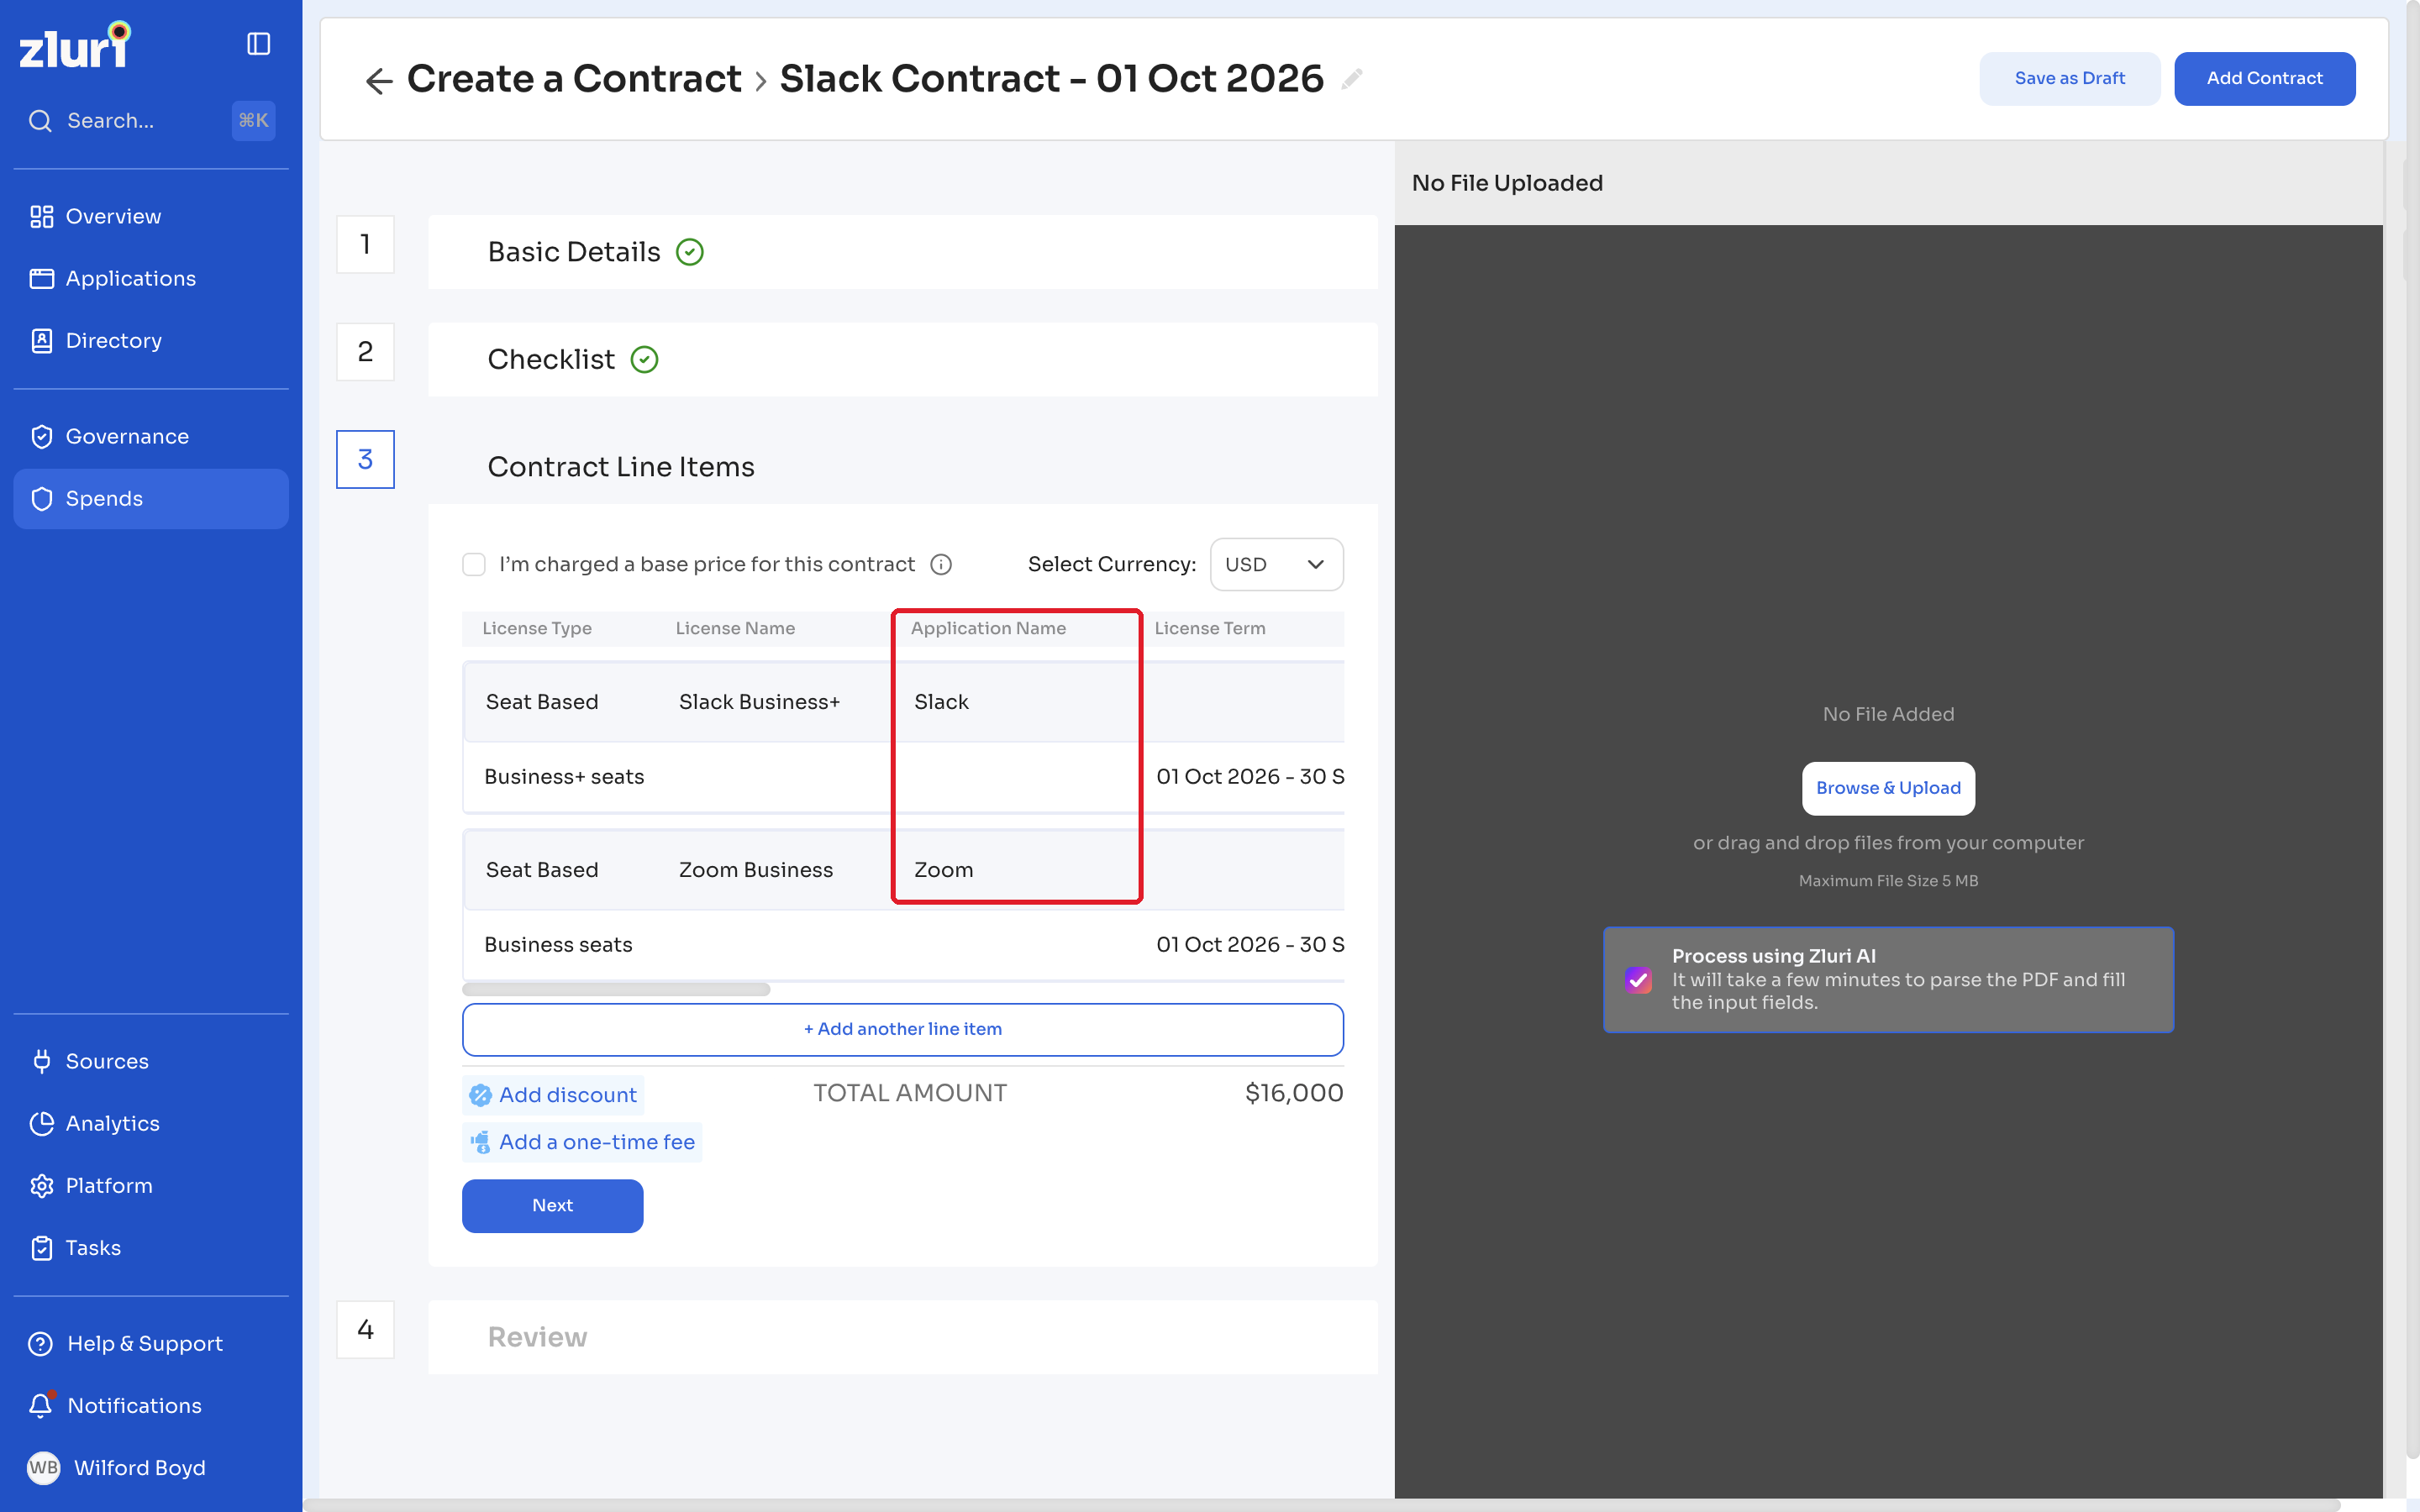This screenshot has height=1512, width=2420.
Task: Click the Applications window icon
Action: tap(41, 279)
